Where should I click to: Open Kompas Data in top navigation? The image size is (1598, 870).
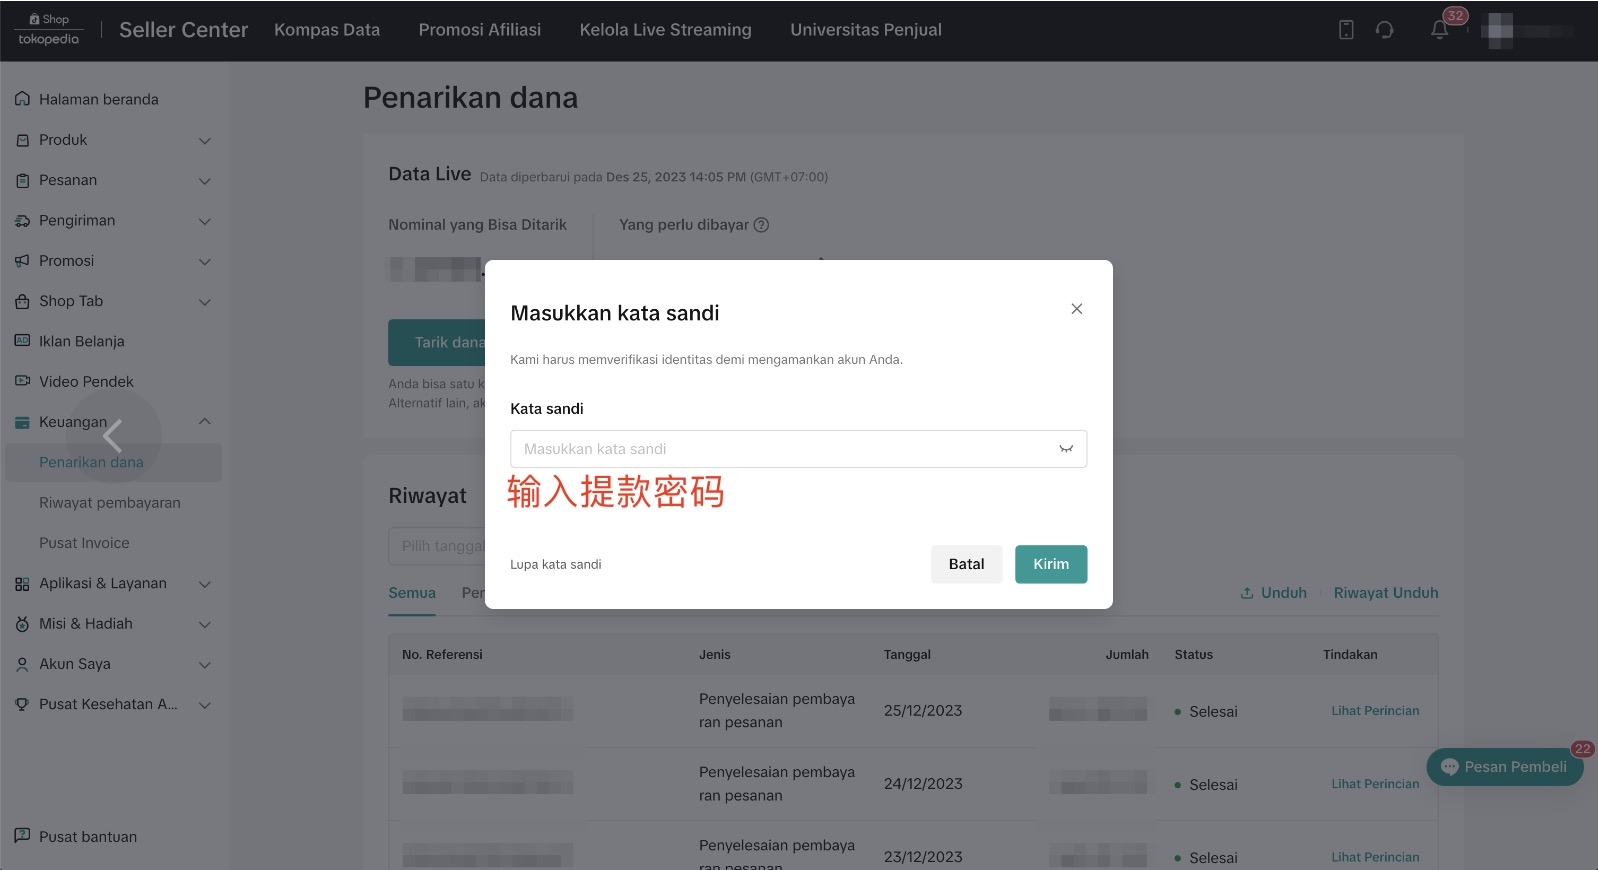pos(327,30)
